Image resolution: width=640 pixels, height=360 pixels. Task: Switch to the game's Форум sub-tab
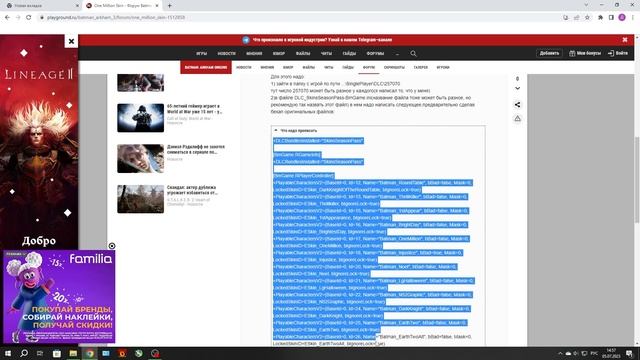(x=369, y=67)
